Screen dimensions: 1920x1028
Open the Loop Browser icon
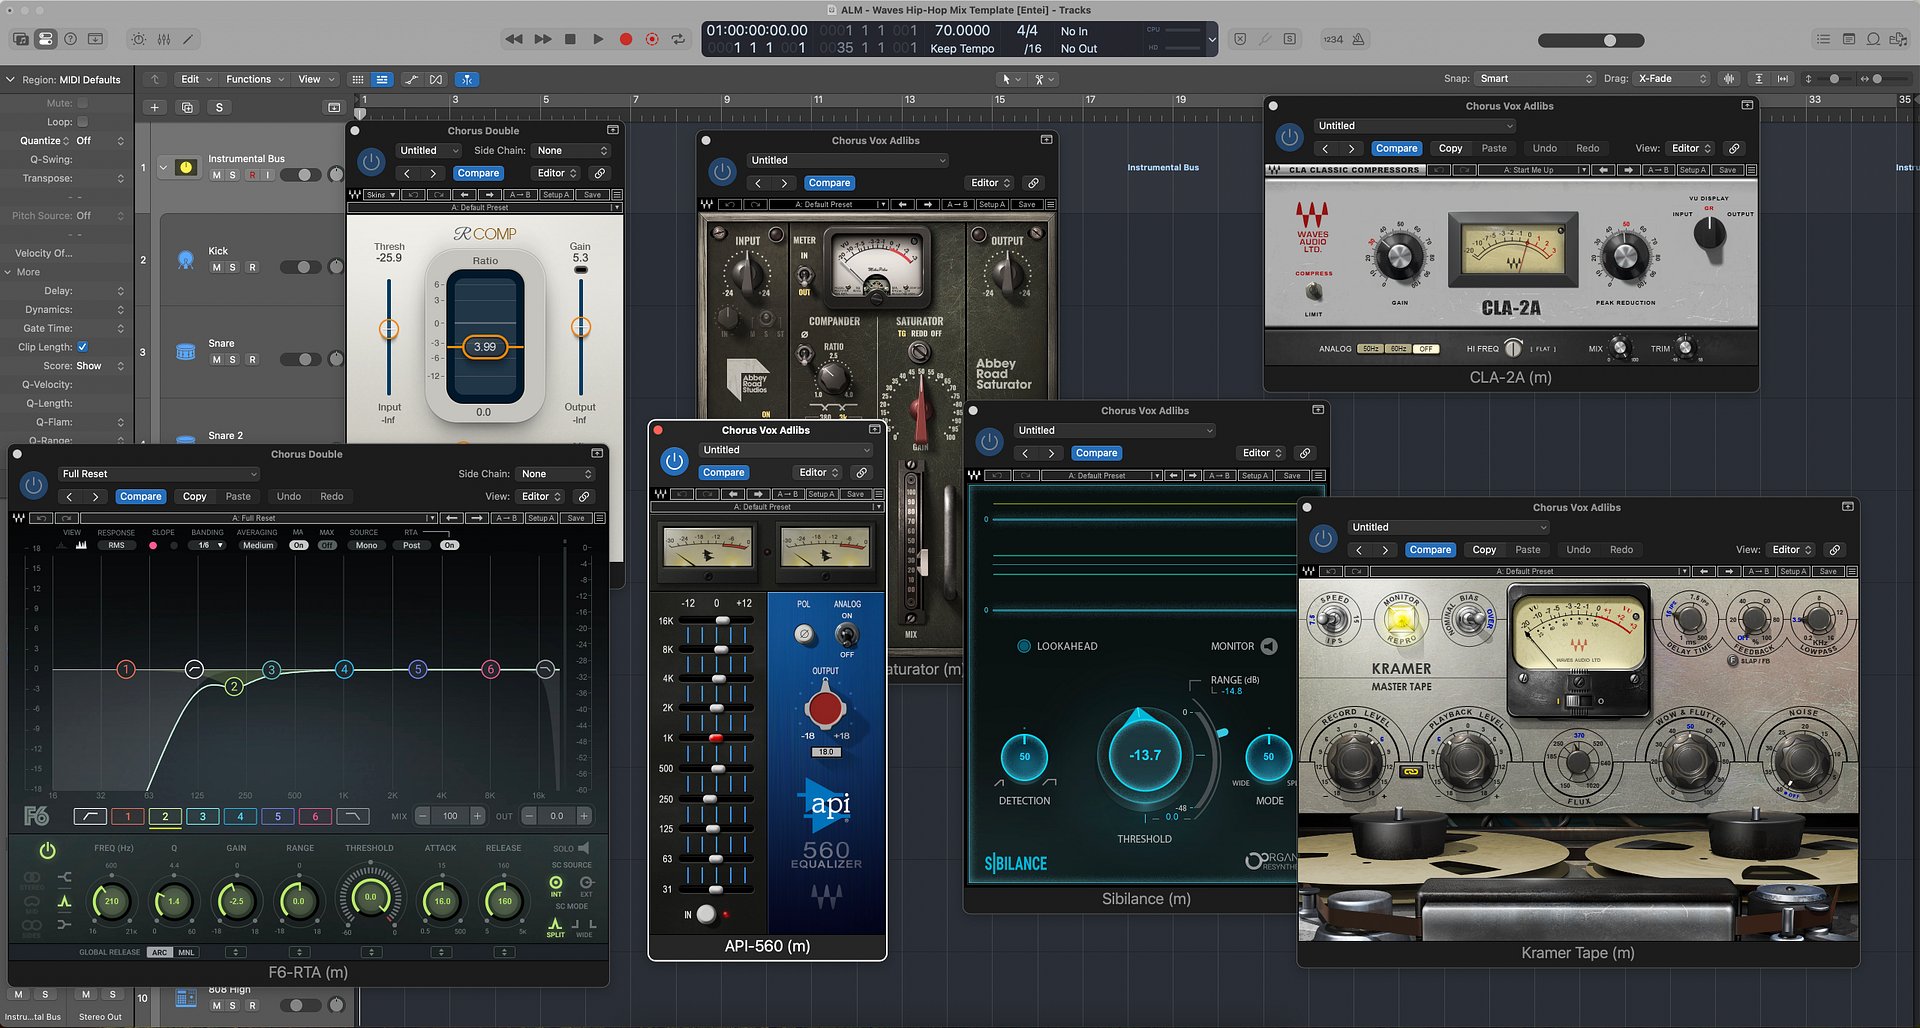1873,39
